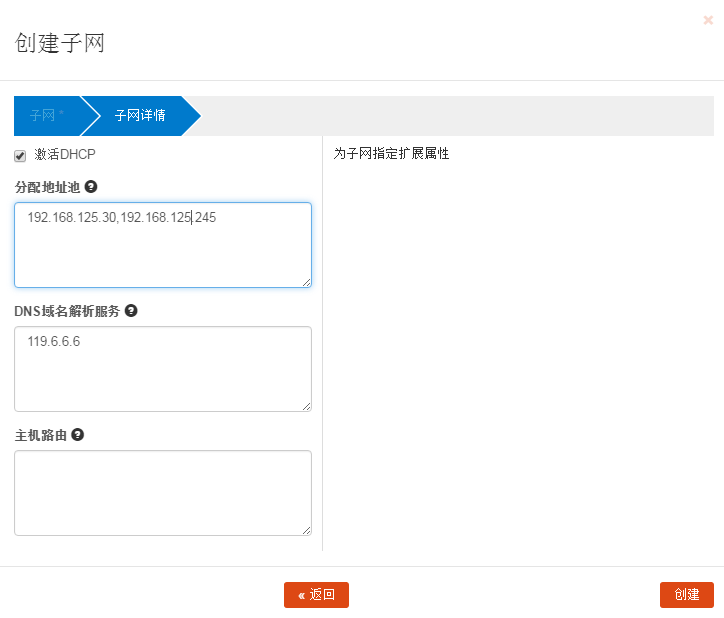Go to the 子网 step tab

click(x=46, y=116)
